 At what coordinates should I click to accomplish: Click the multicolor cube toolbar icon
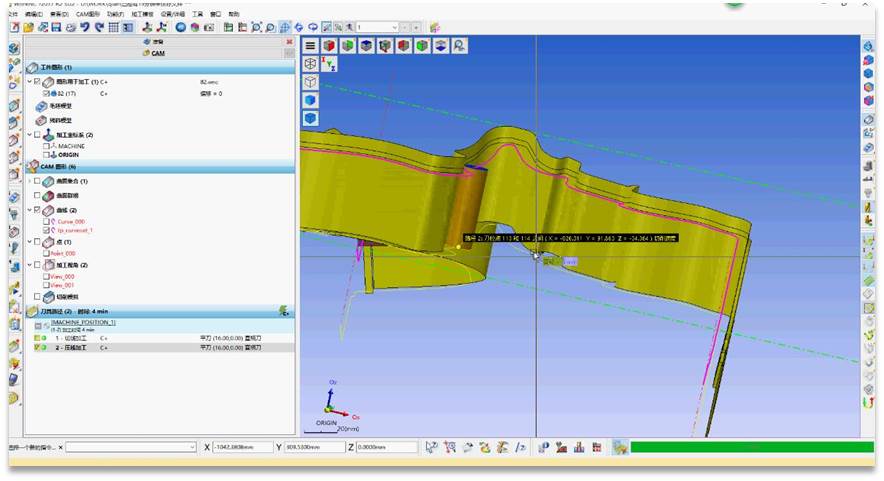[195, 27]
